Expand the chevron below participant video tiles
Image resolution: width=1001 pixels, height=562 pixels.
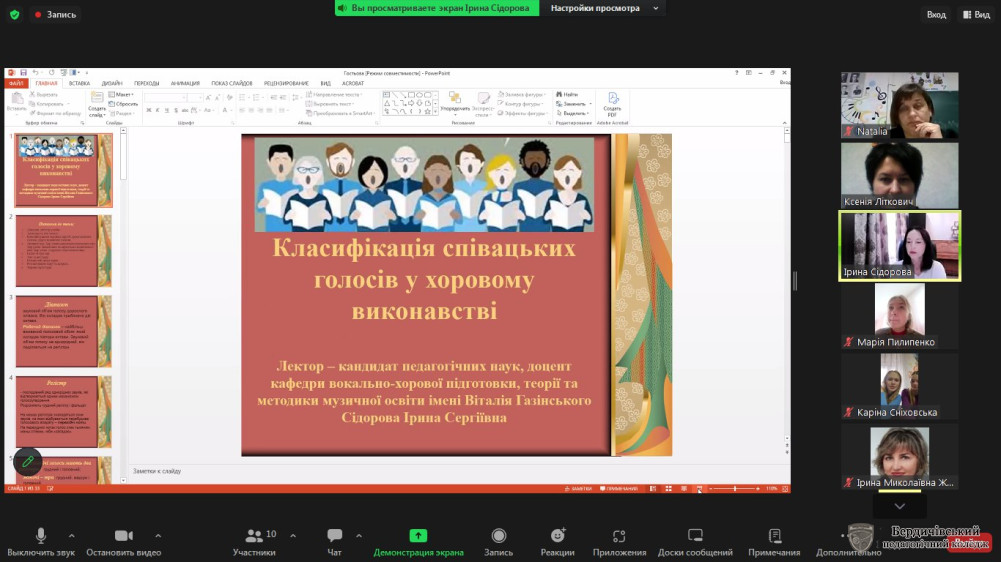tap(899, 506)
